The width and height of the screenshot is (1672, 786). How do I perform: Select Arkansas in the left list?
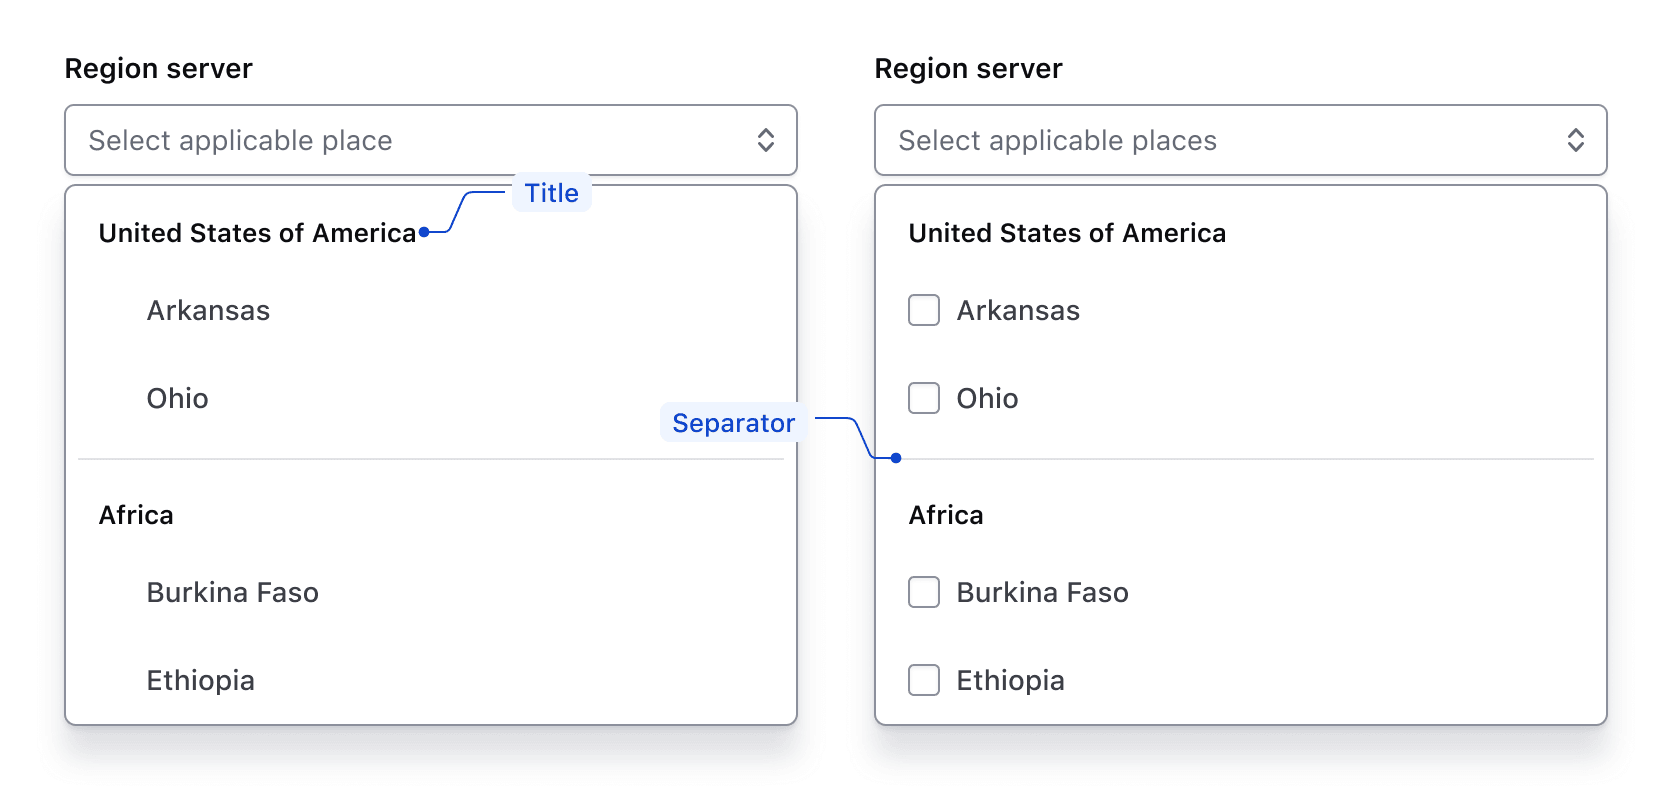coord(208,311)
